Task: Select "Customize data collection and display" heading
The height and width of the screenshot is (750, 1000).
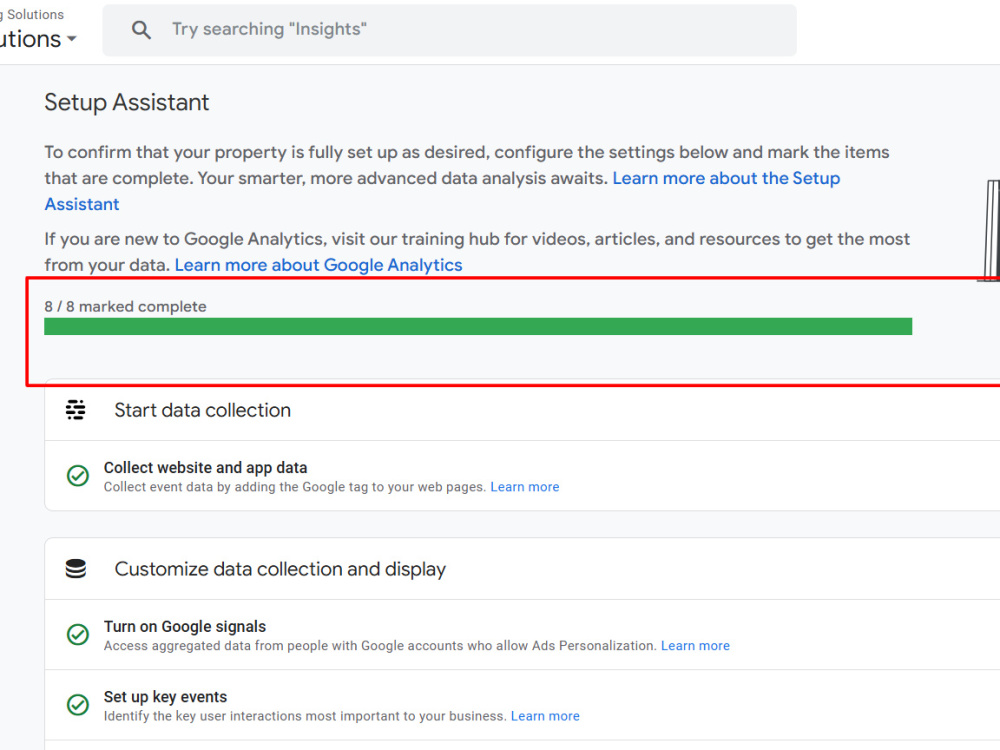Action: [x=280, y=569]
